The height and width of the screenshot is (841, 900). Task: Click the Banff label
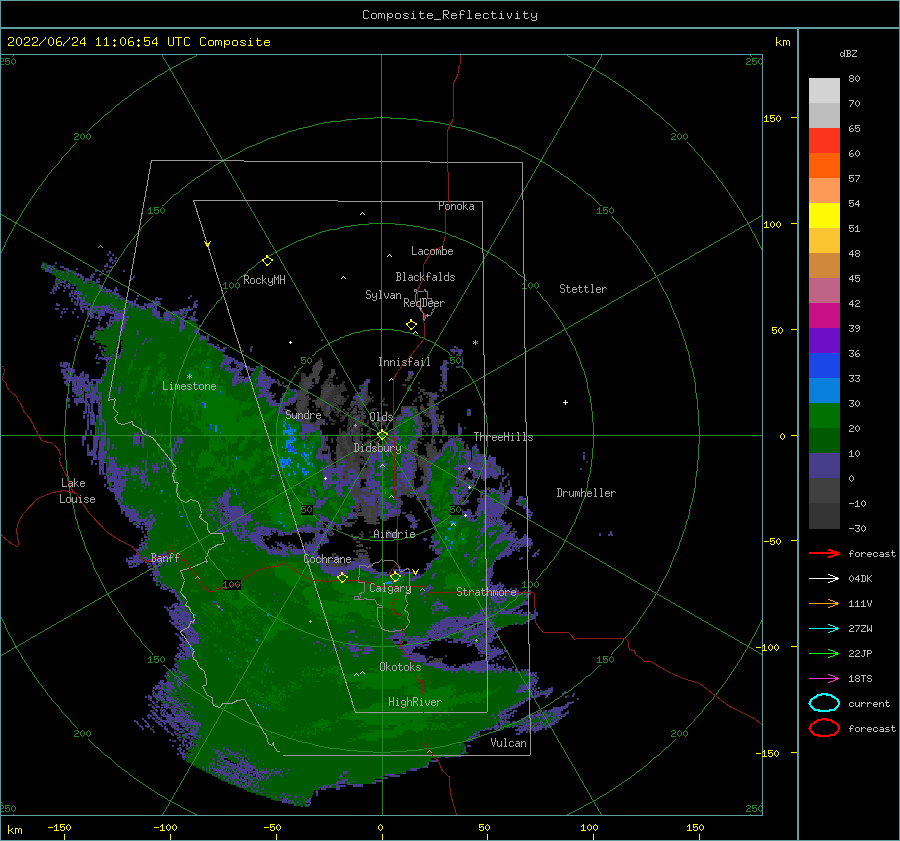[165, 557]
